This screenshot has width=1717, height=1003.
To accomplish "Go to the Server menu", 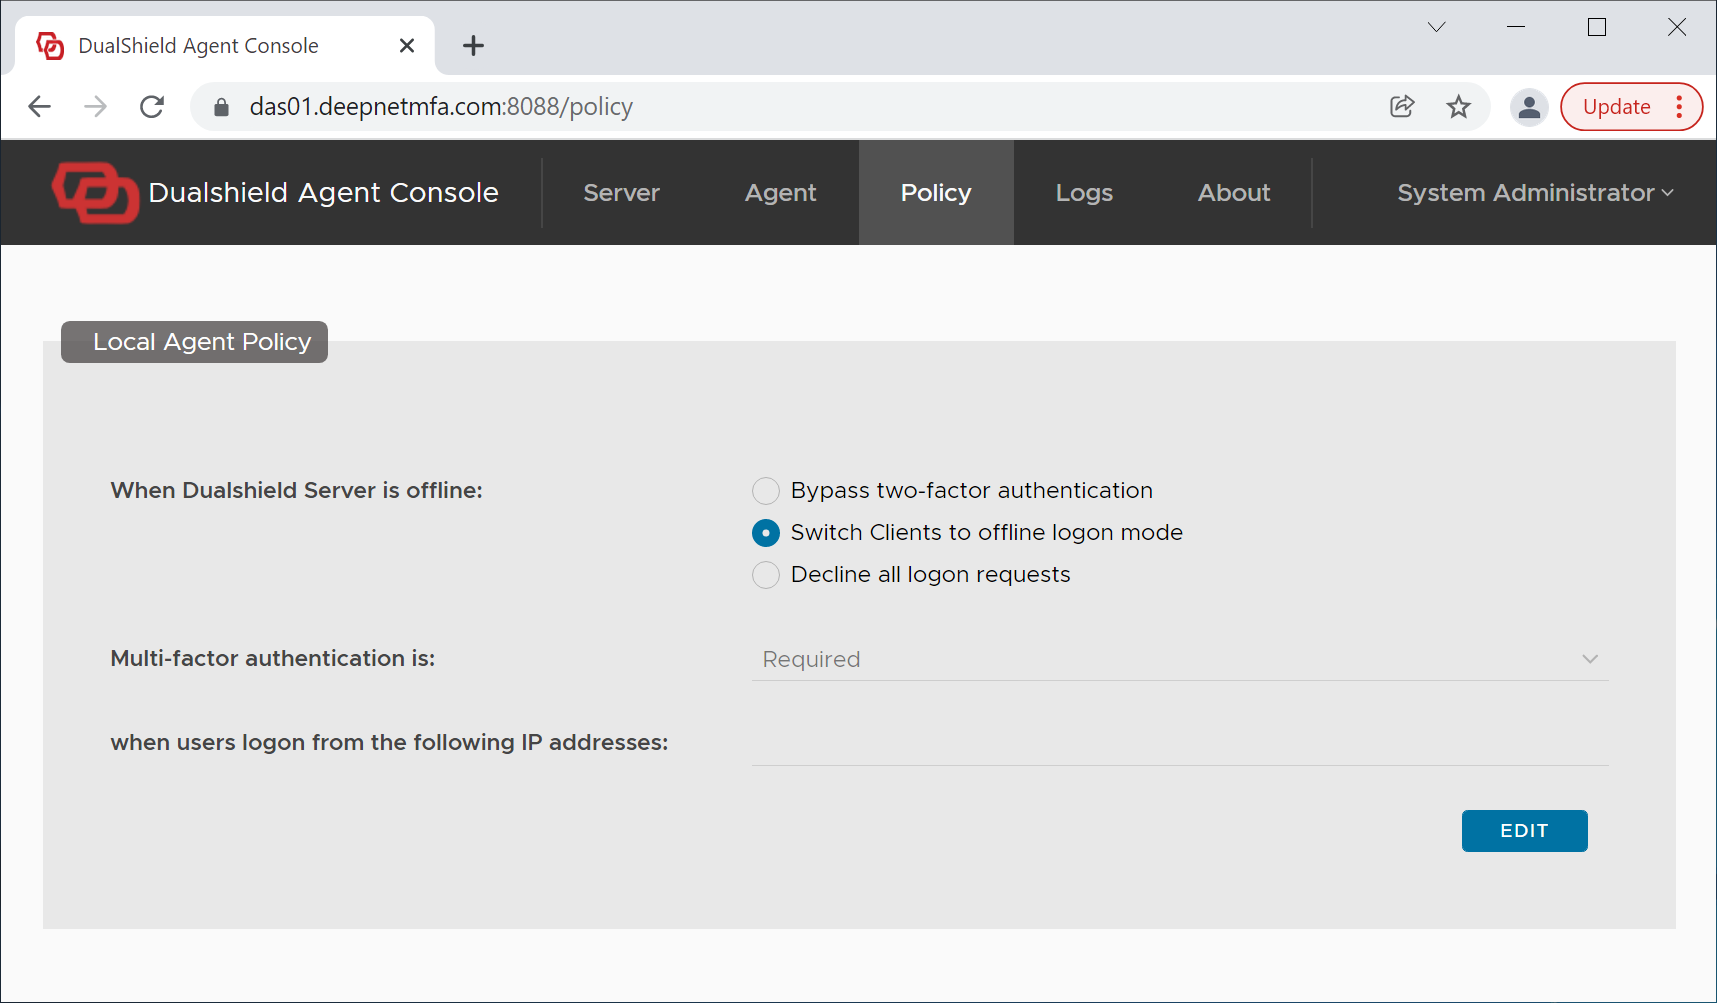I will click(621, 193).
